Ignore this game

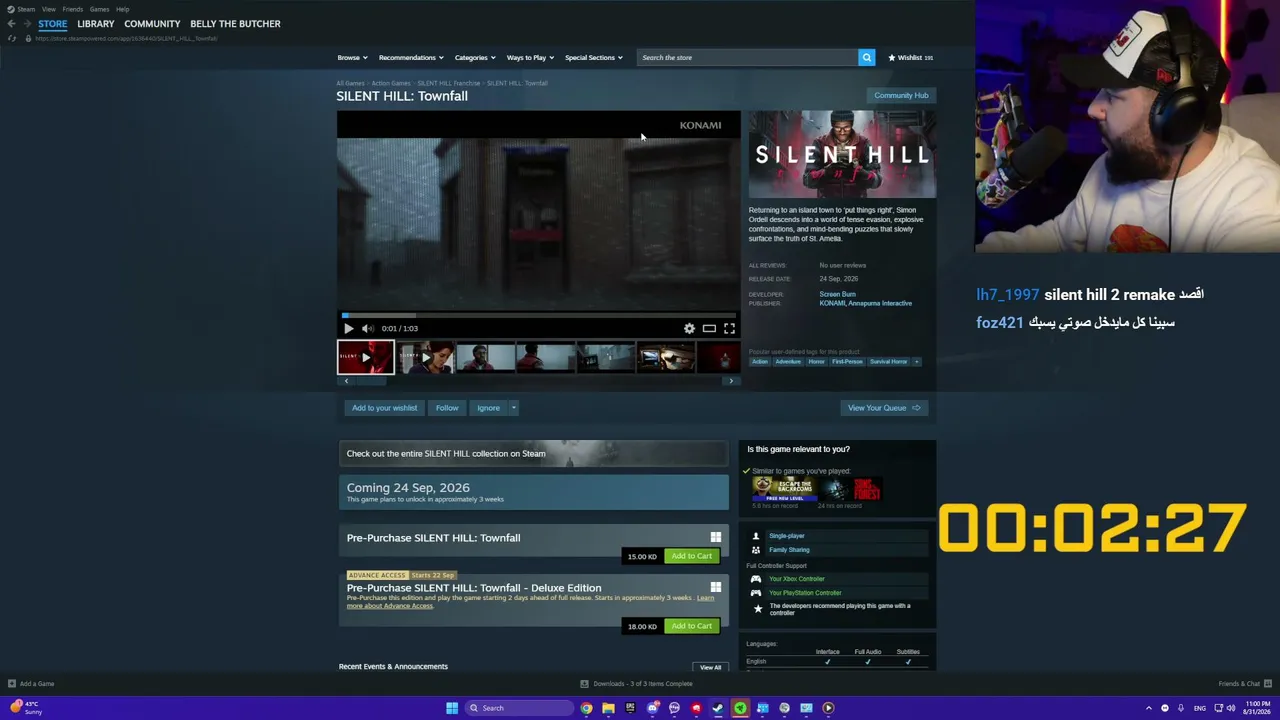click(488, 408)
